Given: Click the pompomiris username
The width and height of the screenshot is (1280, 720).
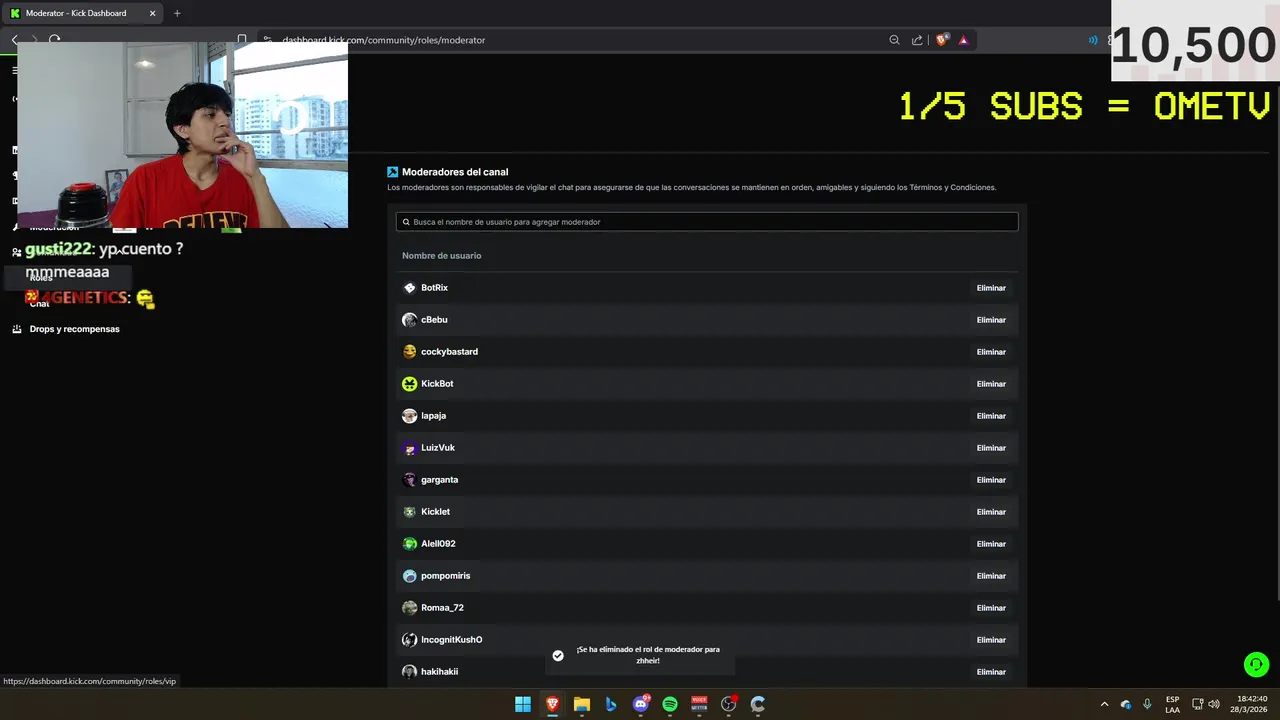Looking at the screenshot, I should [445, 576].
